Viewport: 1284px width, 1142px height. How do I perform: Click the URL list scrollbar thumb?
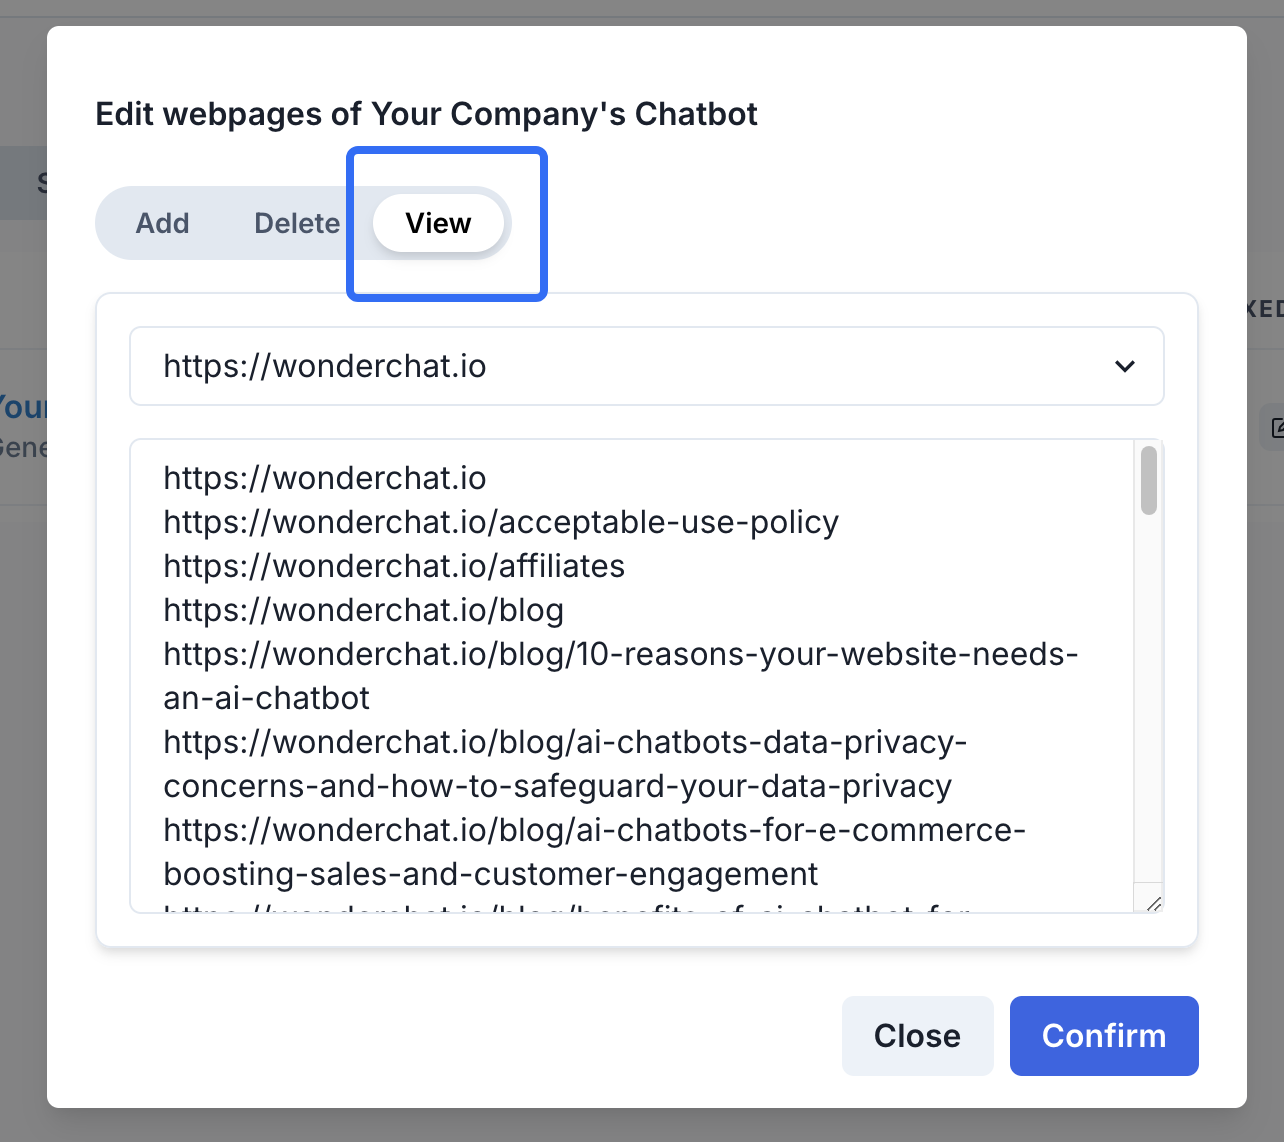[1149, 481]
